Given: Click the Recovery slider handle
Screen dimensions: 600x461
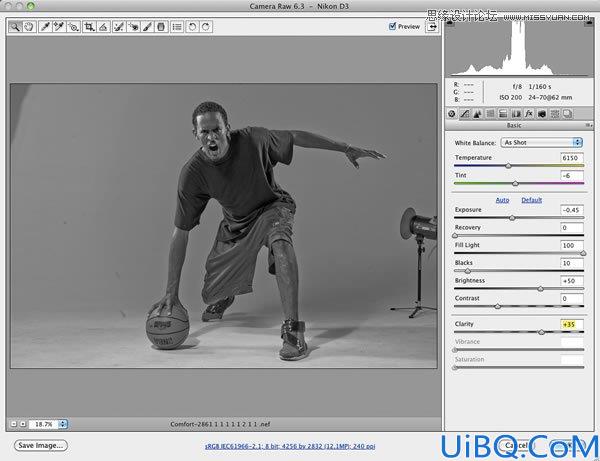Looking at the screenshot, I should pyautogui.click(x=455, y=235).
